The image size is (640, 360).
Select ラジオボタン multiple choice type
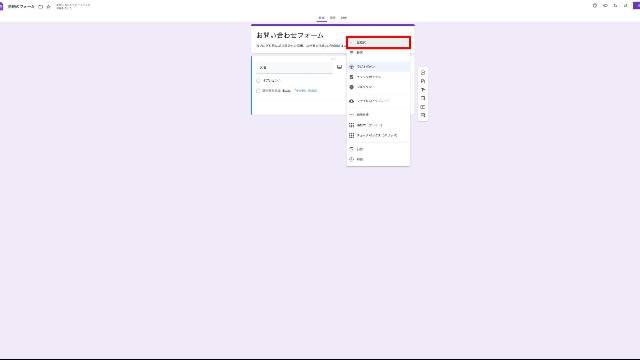point(378,67)
